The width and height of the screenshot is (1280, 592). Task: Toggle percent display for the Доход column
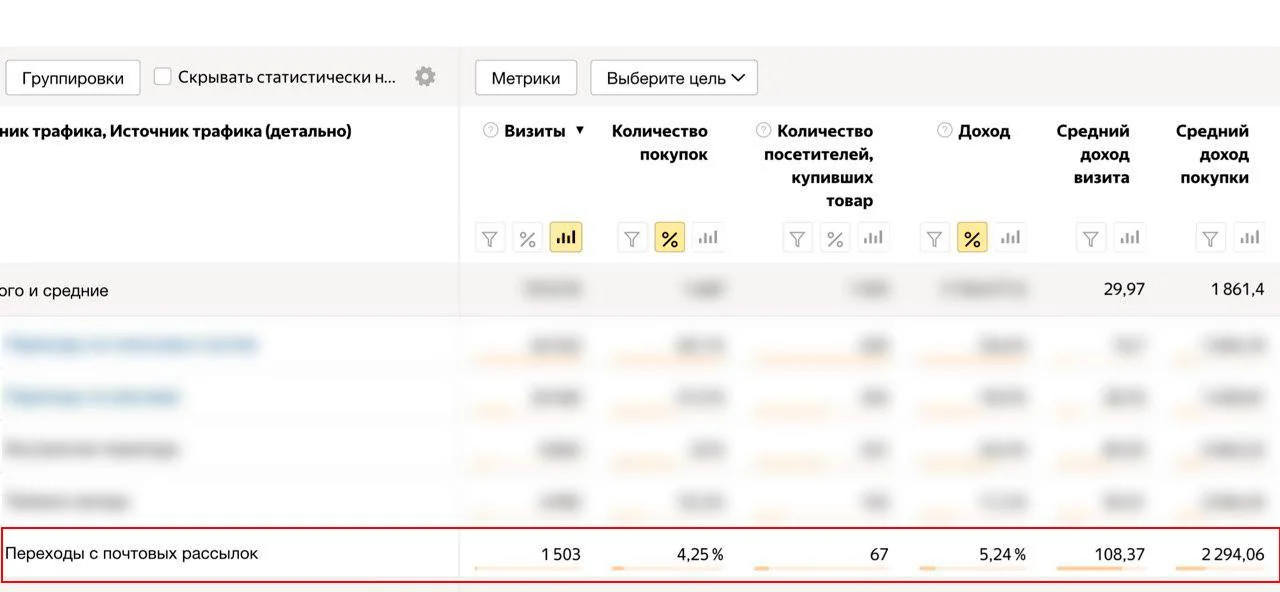click(971, 238)
